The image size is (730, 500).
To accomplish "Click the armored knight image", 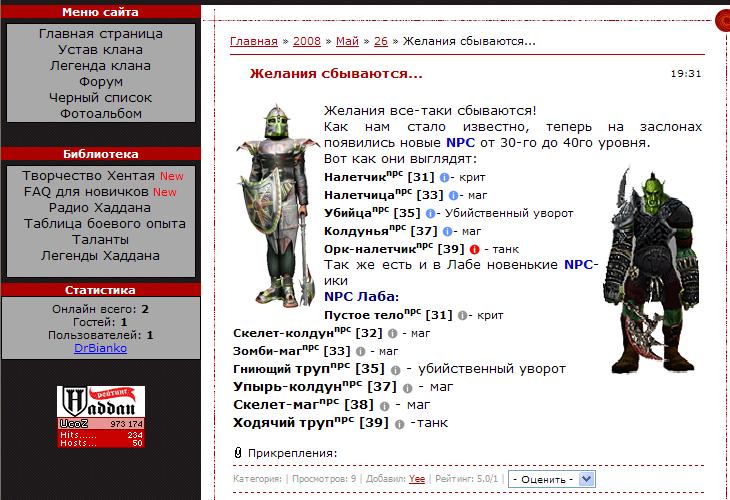I will click(x=277, y=206).
